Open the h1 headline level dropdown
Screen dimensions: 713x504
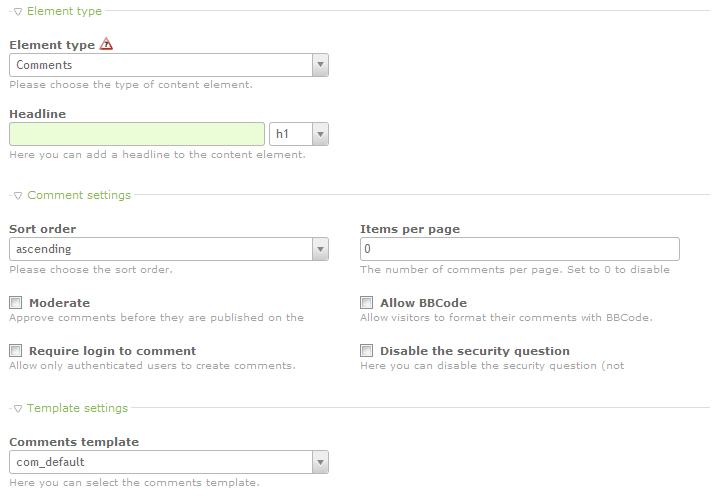pos(299,134)
